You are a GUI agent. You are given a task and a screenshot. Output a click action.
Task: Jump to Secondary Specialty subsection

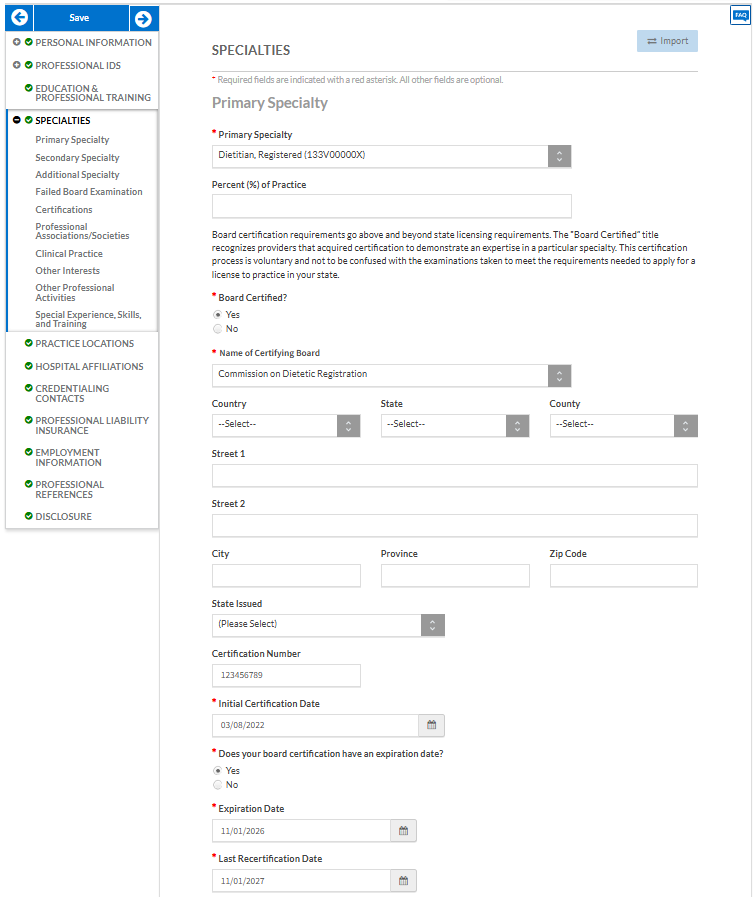pyautogui.click(x=77, y=157)
